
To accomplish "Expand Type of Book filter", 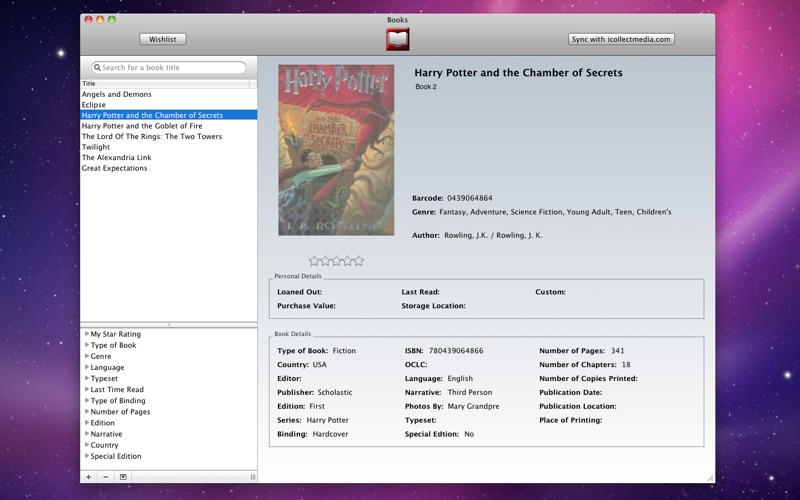I will click(87, 345).
